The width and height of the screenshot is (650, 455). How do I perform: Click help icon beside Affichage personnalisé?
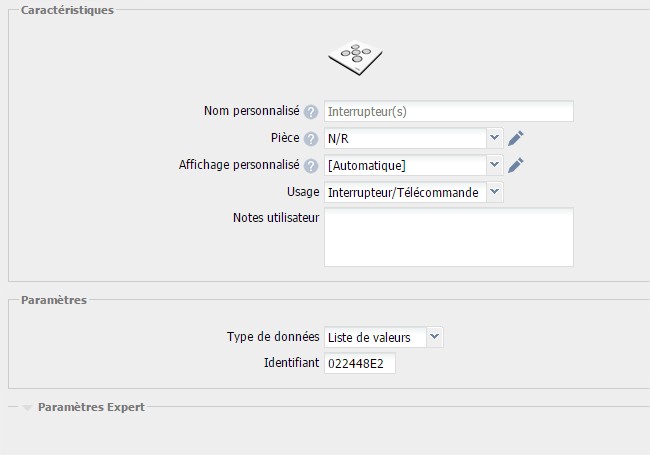tap(311, 166)
